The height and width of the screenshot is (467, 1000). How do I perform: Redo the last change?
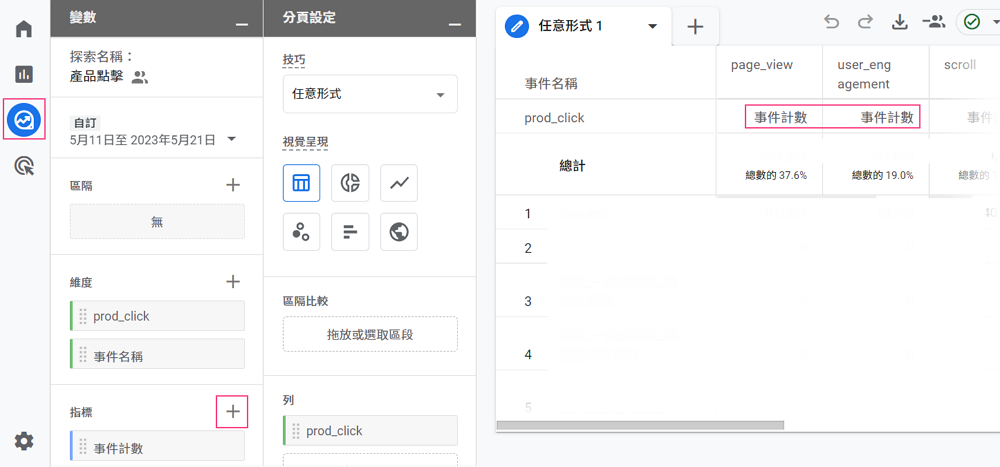coord(865,23)
